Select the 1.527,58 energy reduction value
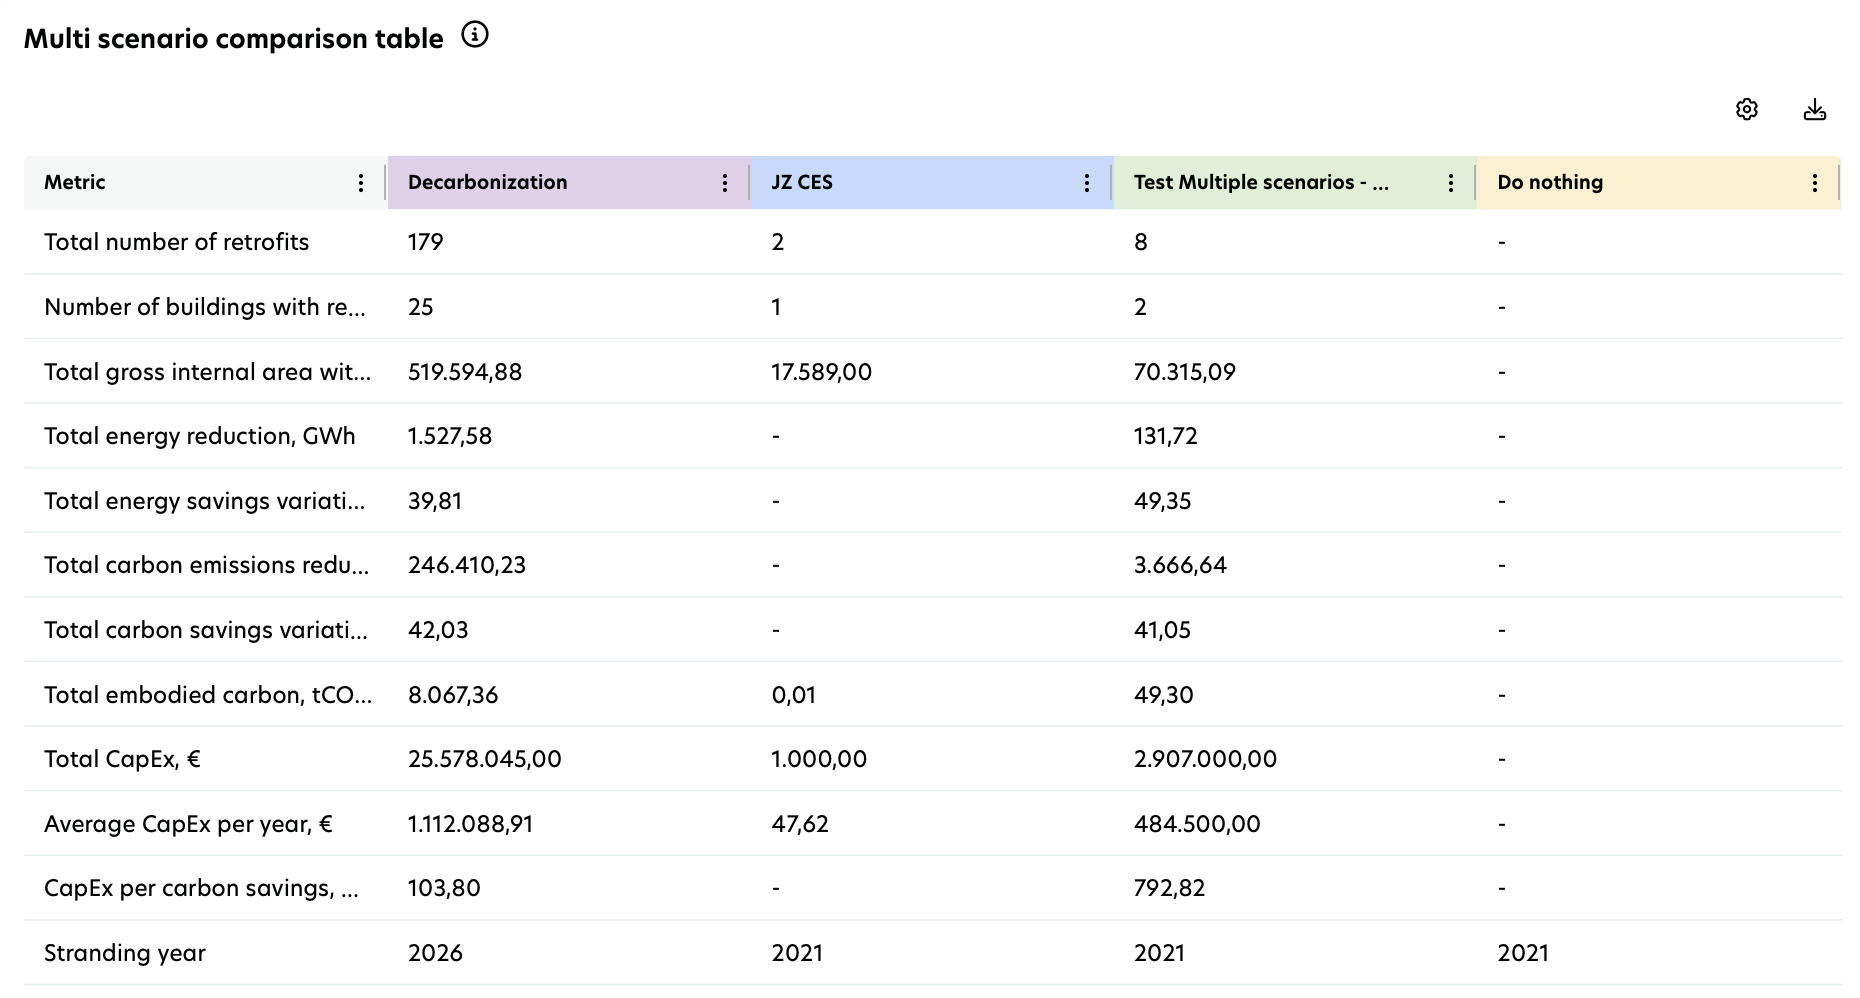The height and width of the screenshot is (998, 1860). tap(450, 436)
